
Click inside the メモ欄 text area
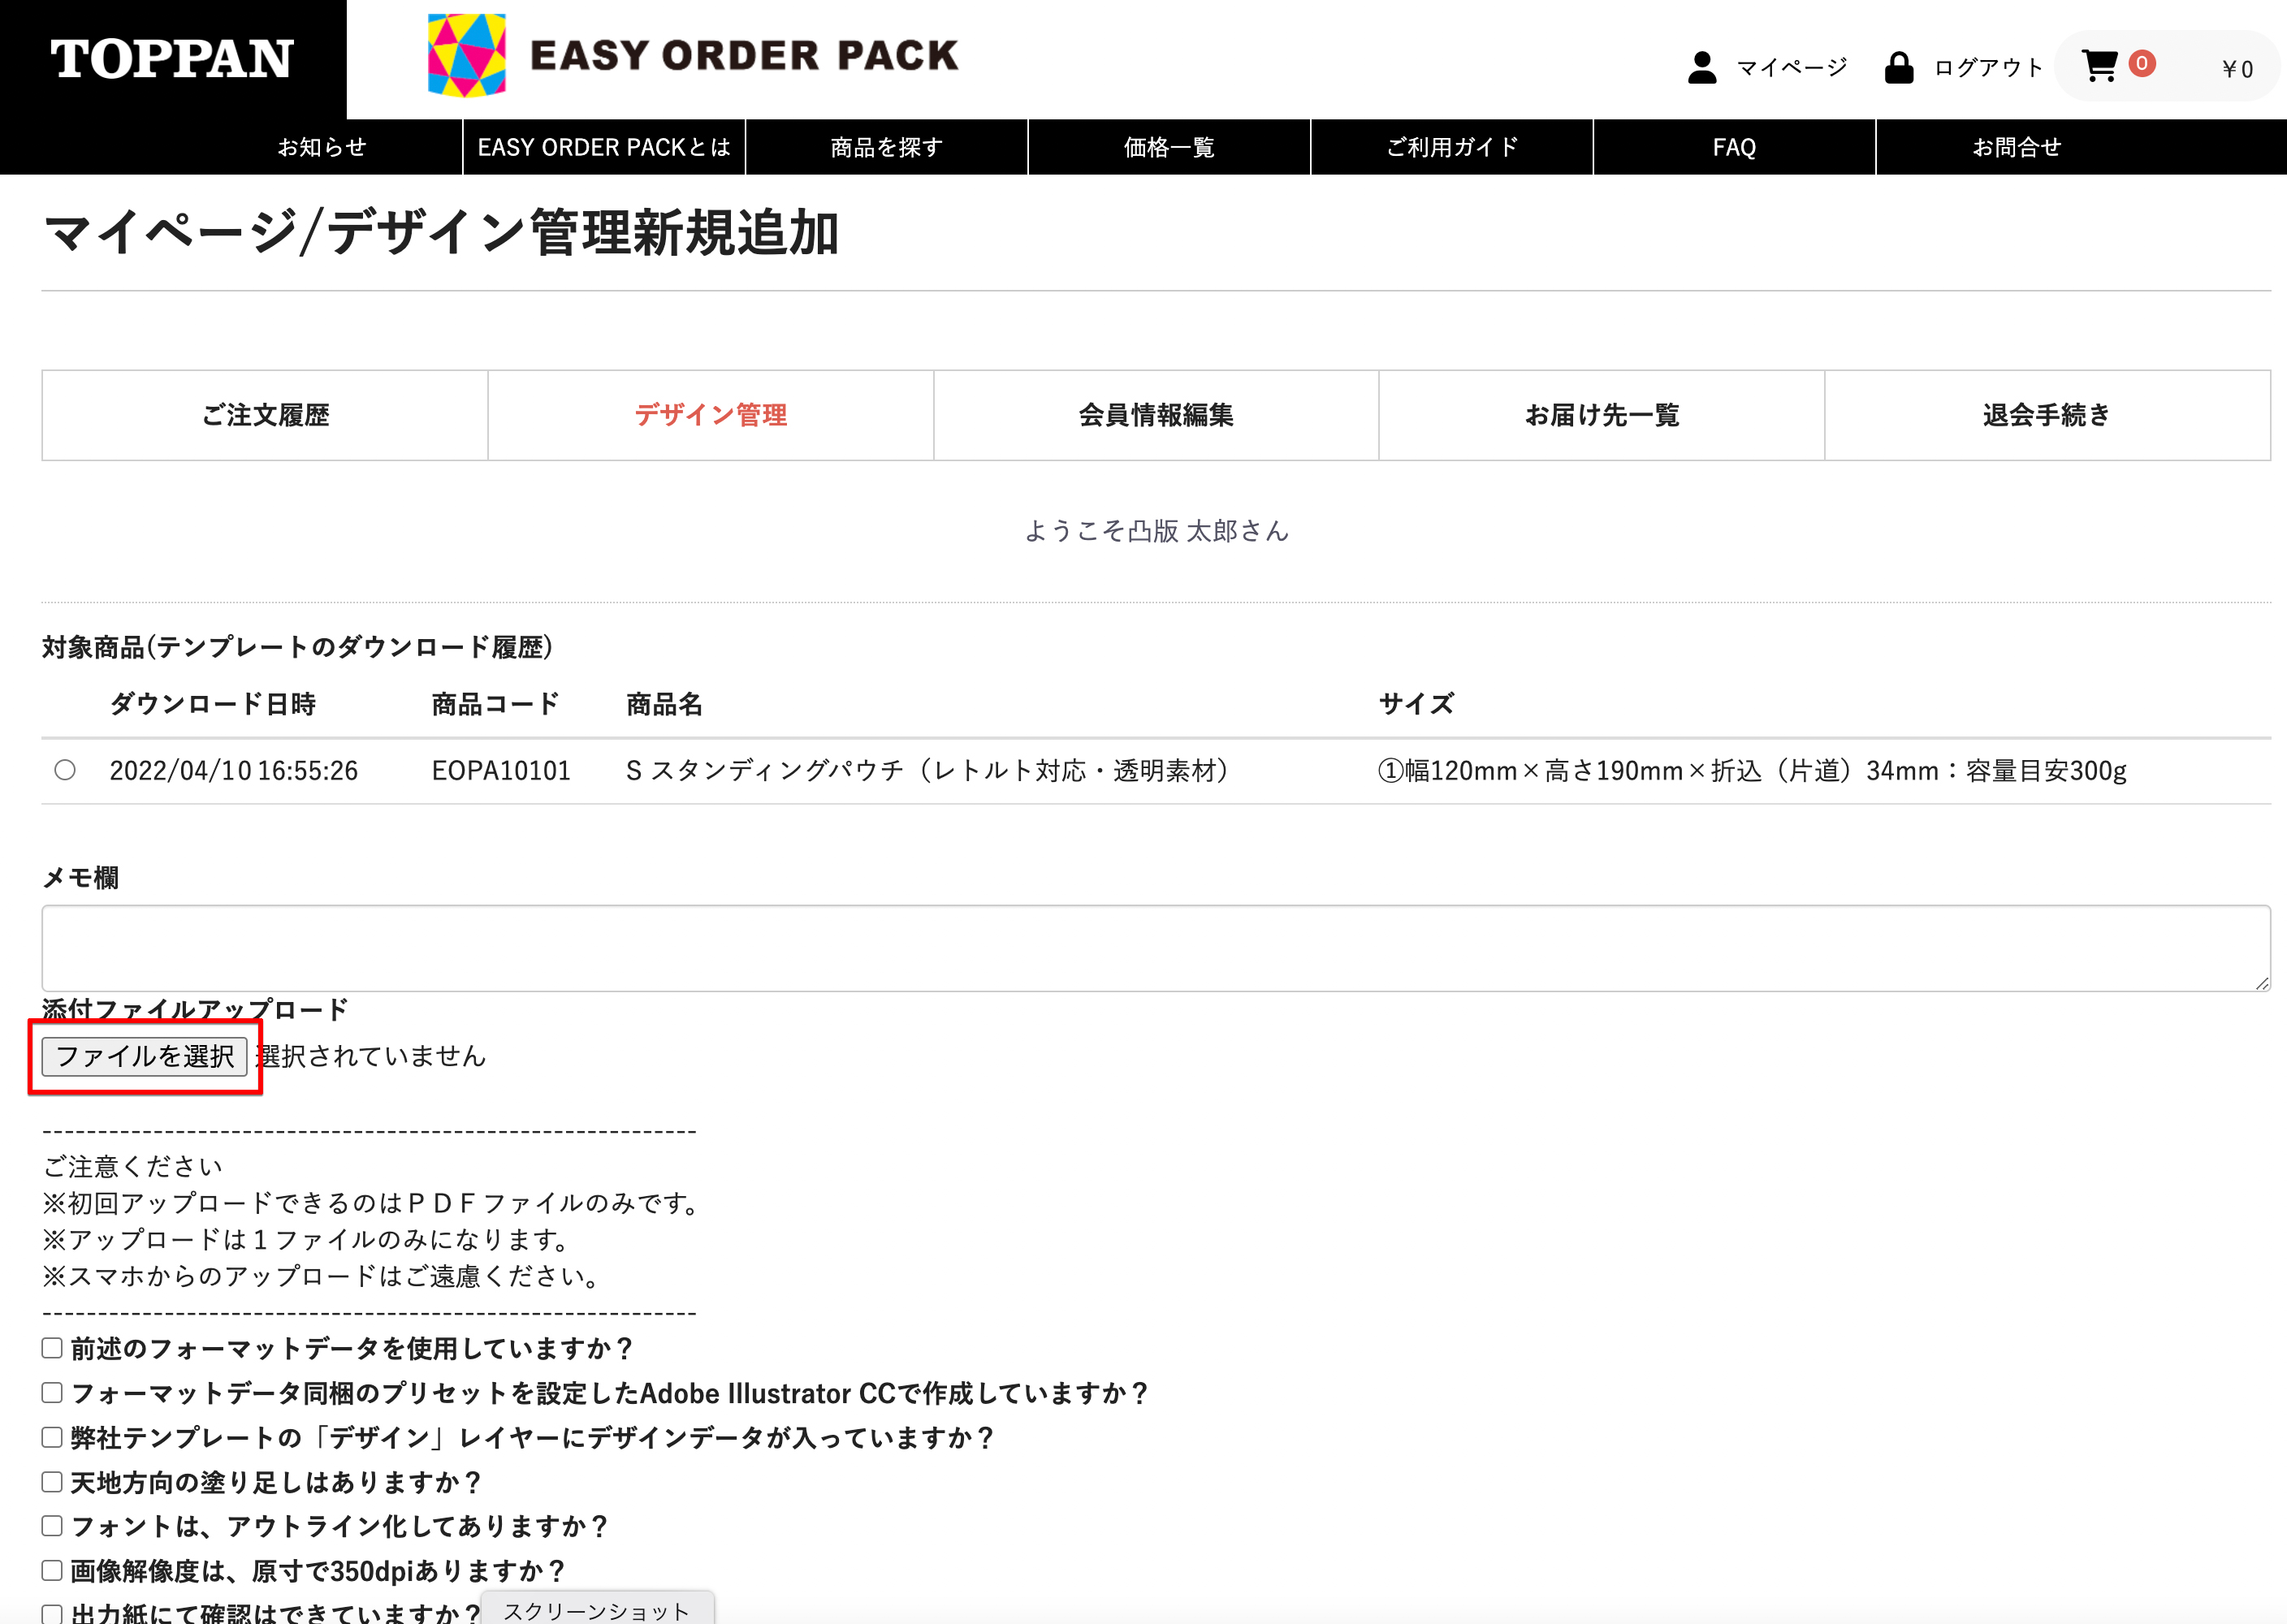point(1156,948)
